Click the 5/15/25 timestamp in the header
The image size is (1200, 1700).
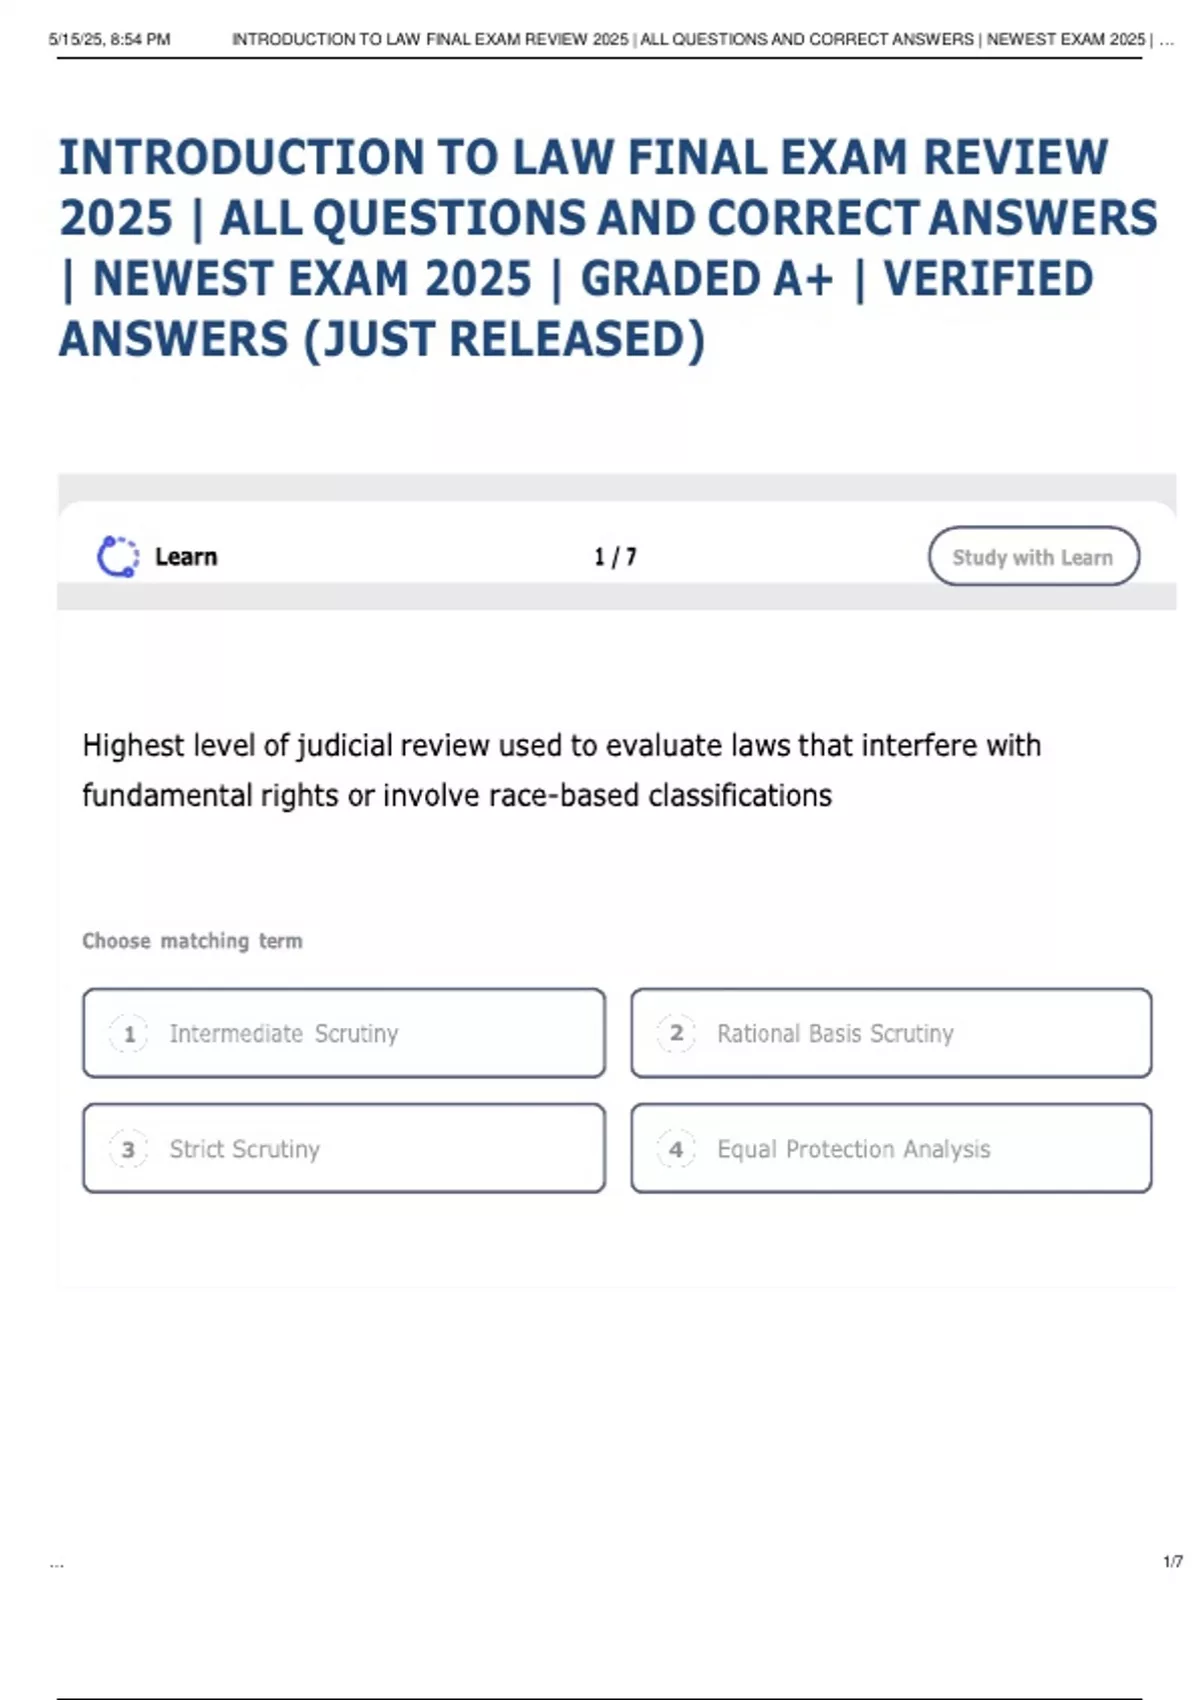[x=109, y=40]
